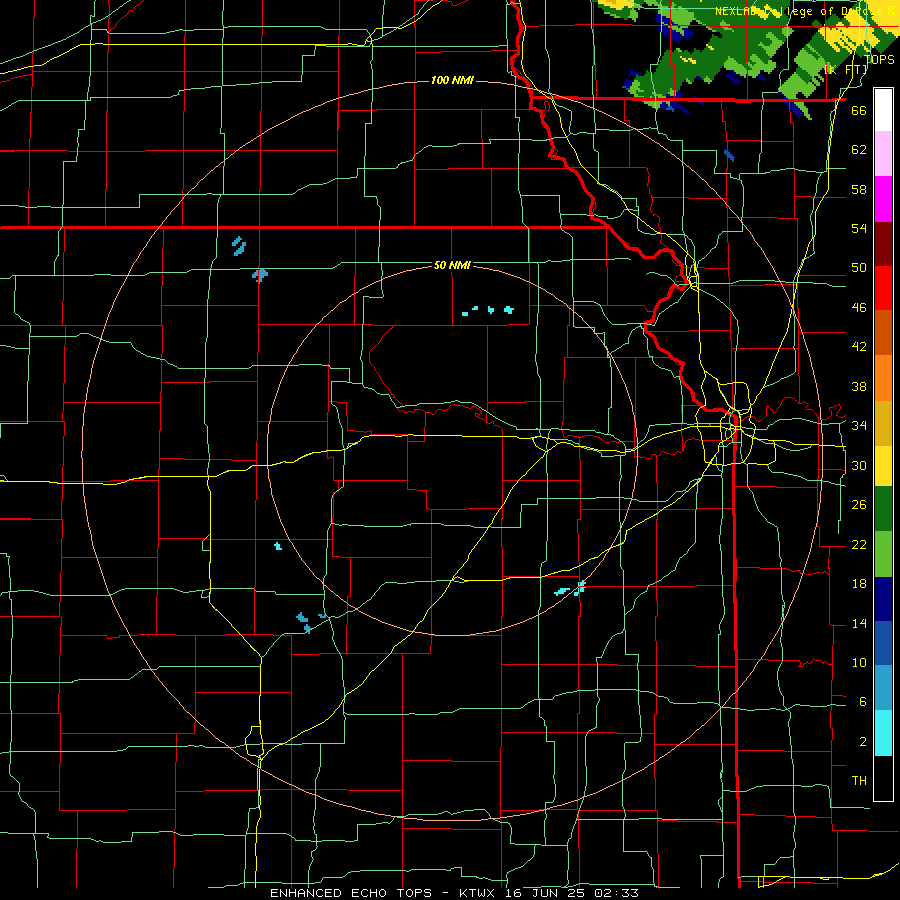900x900 pixels.
Task: Click legend value "26"
Action: 859,505
